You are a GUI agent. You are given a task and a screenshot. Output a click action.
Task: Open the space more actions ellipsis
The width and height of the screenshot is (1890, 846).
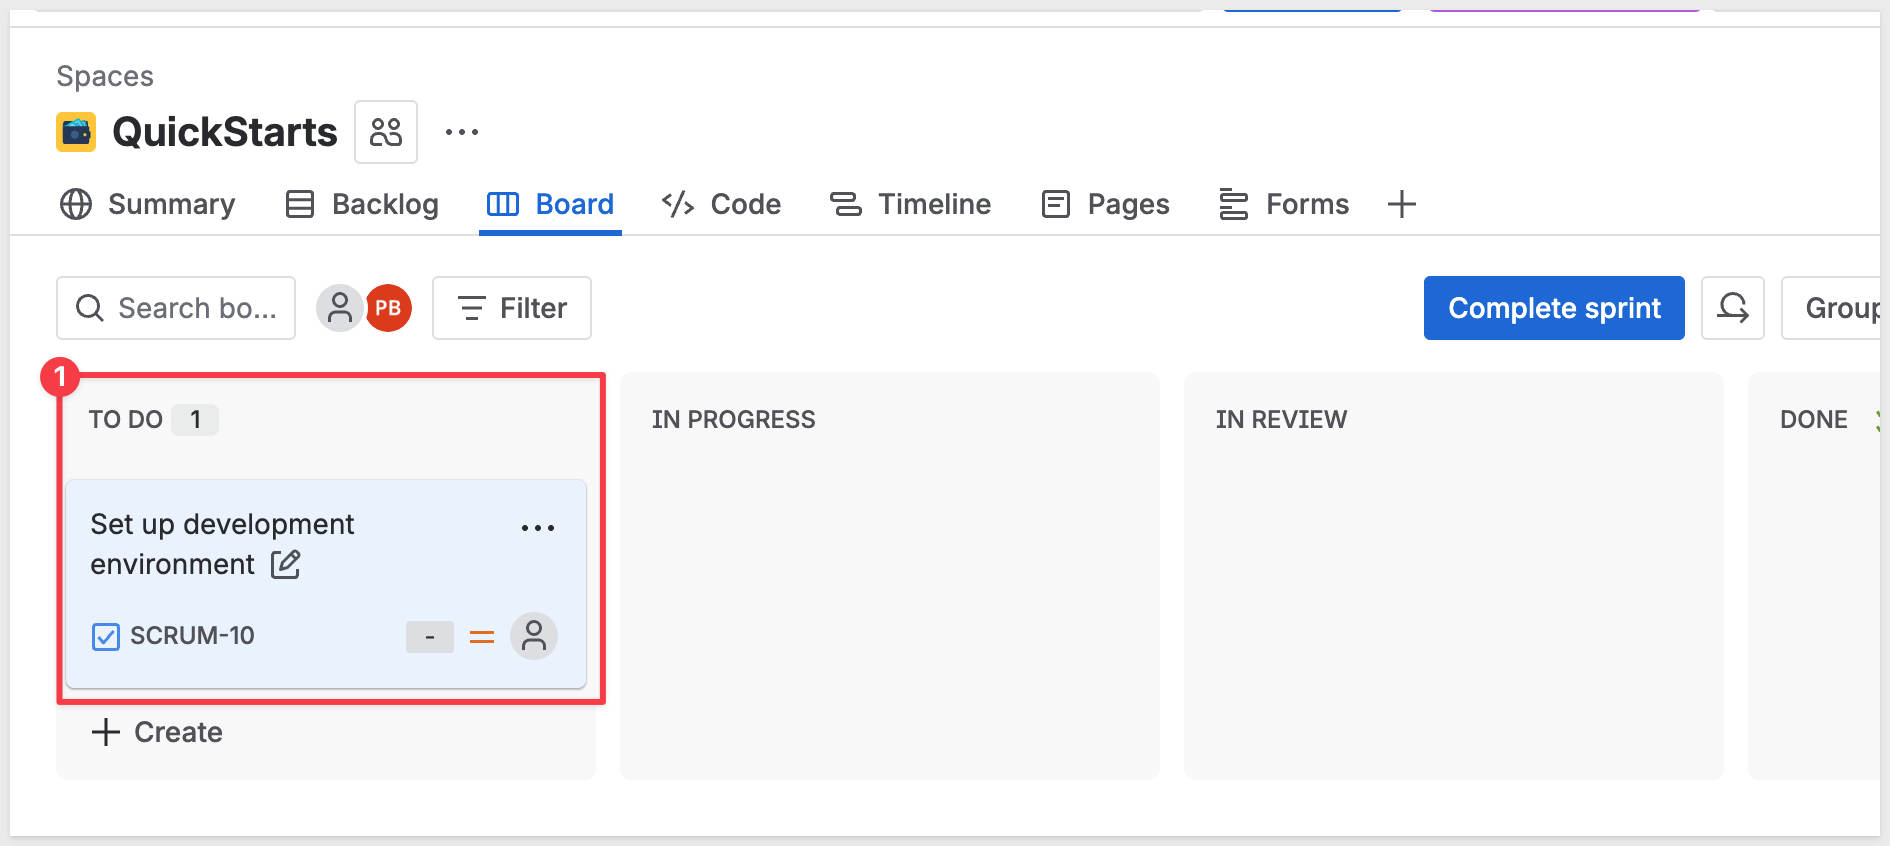(x=461, y=132)
